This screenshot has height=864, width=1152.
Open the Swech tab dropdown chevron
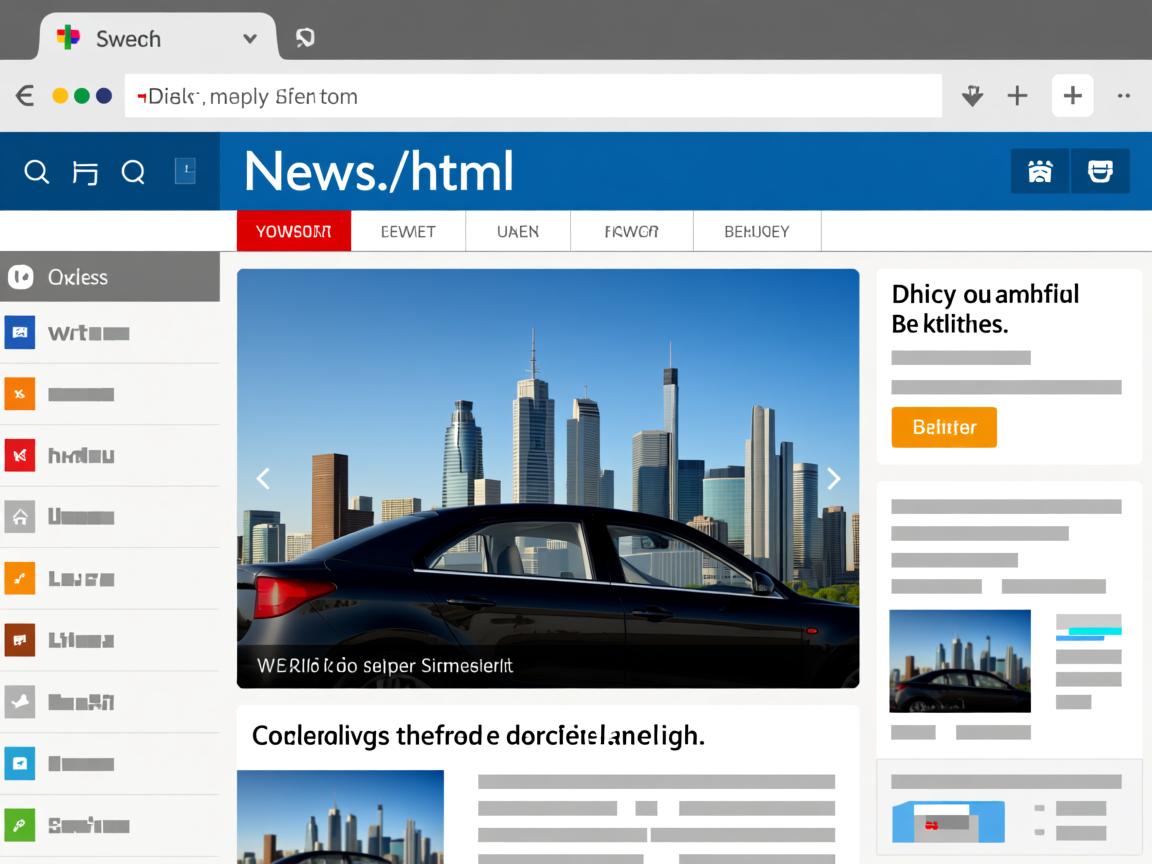(x=249, y=38)
